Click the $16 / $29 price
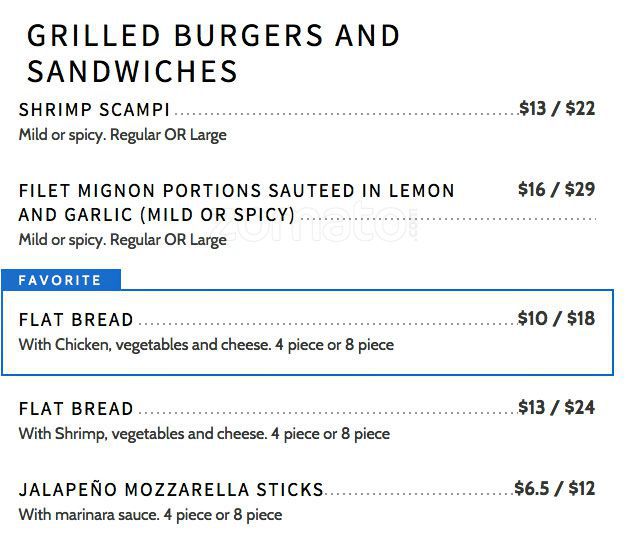This screenshot has height=546, width=627. [x=556, y=189]
